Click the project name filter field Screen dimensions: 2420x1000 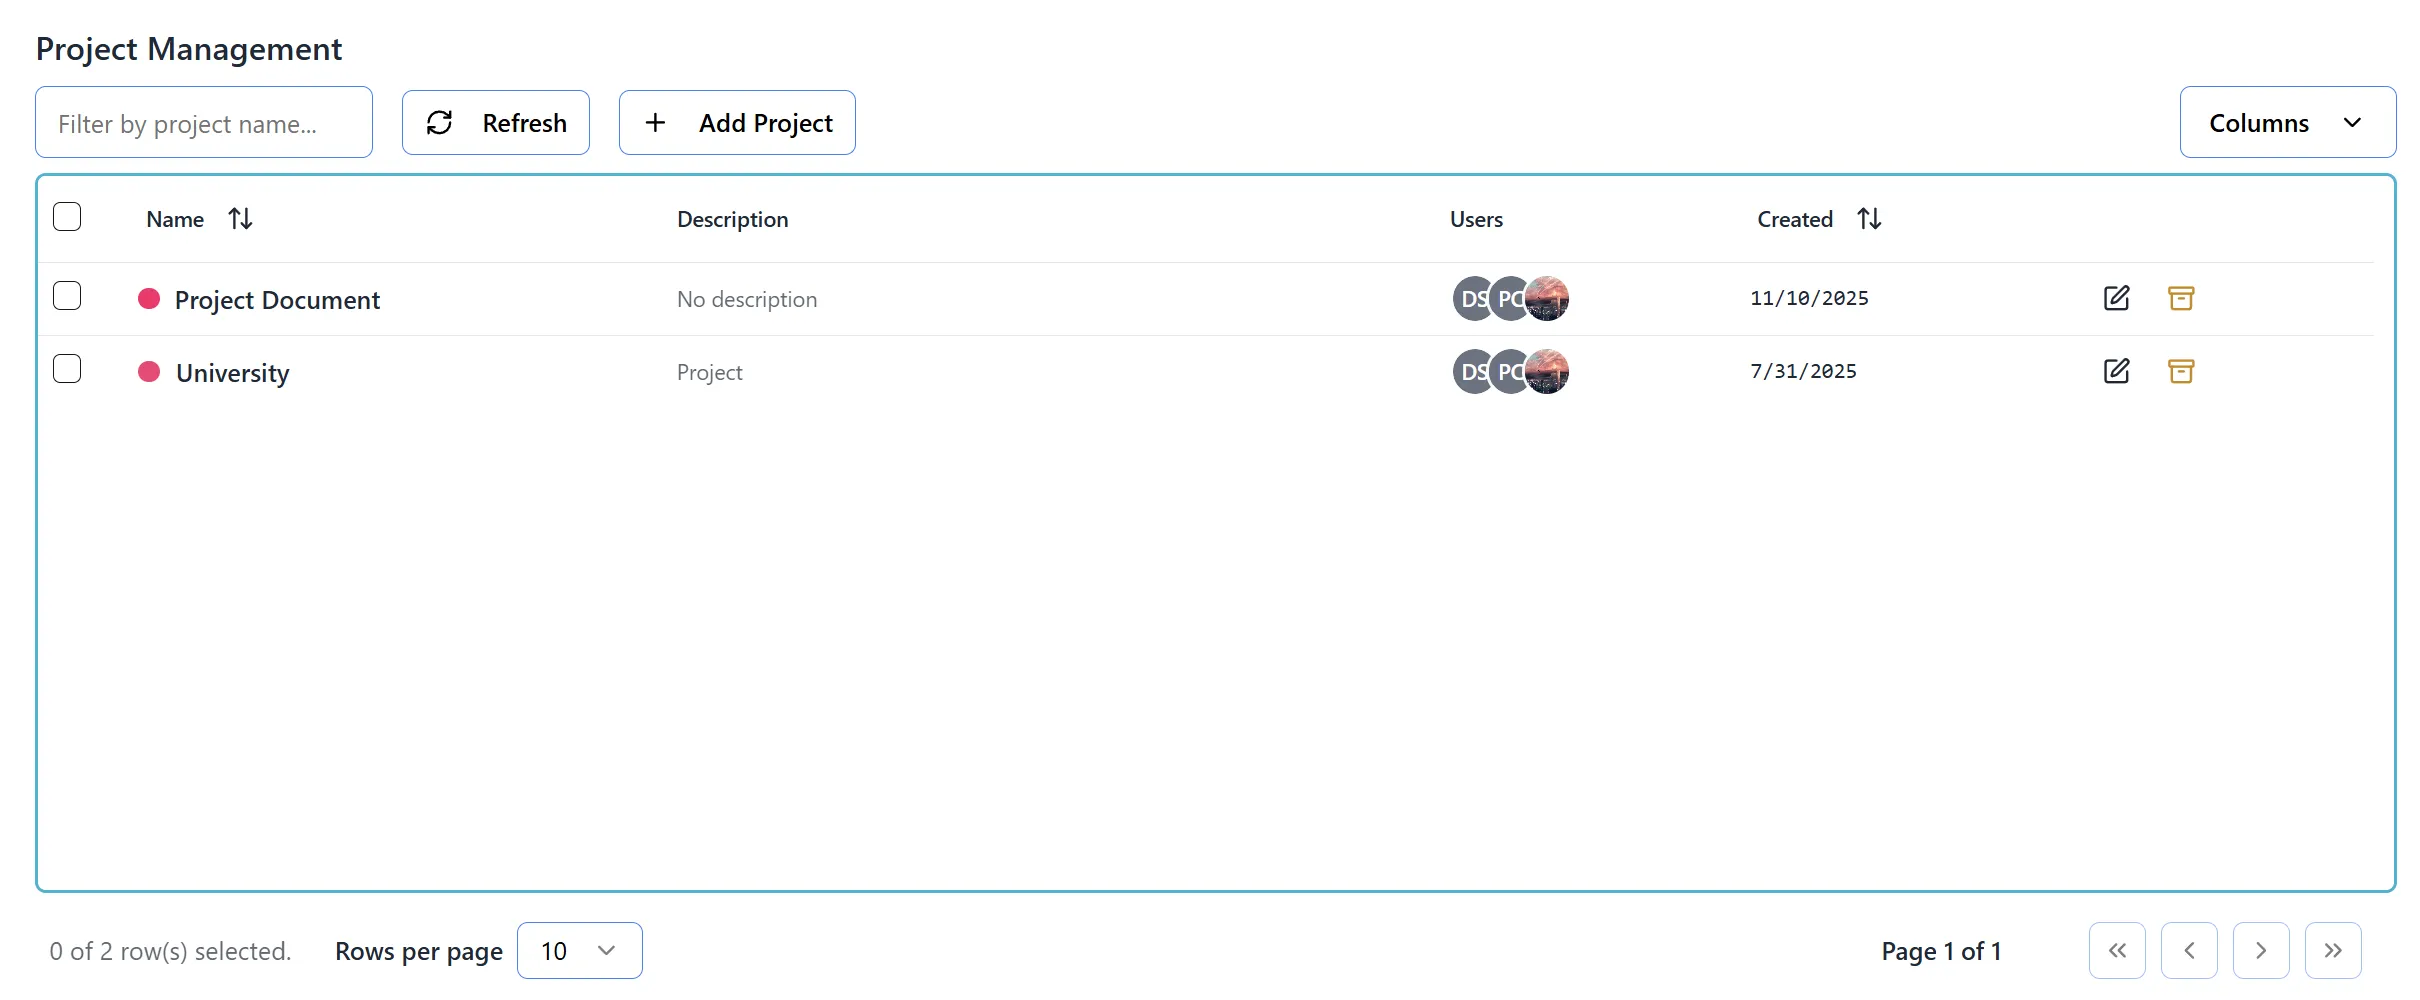[203, 122]
